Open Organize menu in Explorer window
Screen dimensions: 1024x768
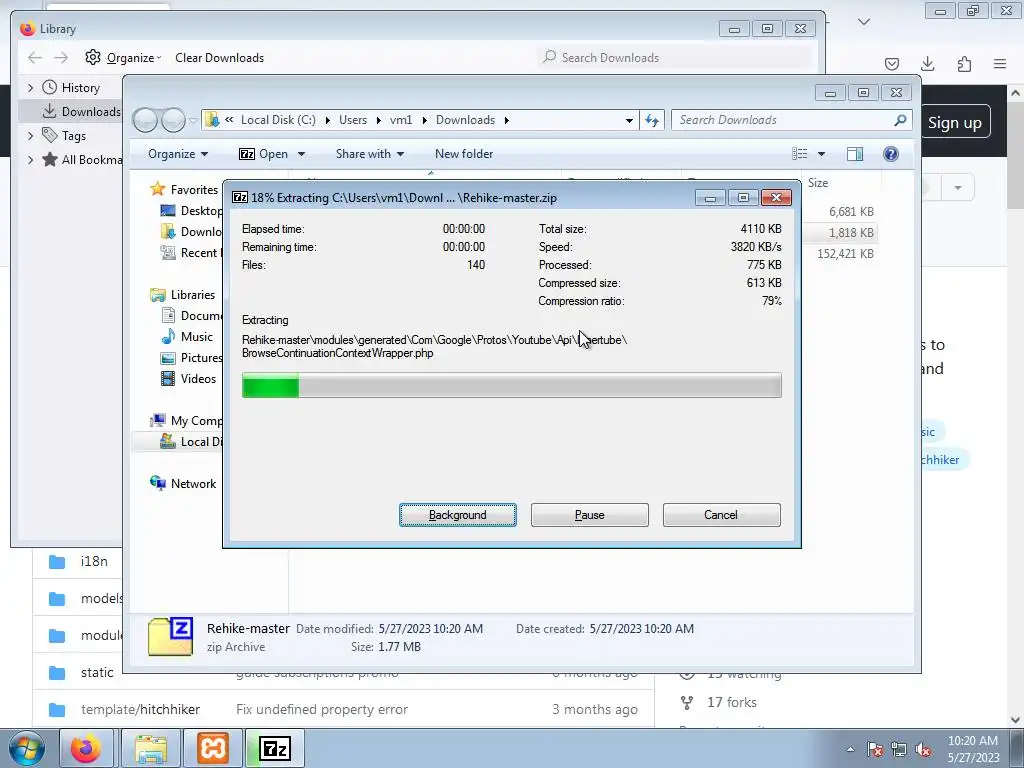coord(178,154)
